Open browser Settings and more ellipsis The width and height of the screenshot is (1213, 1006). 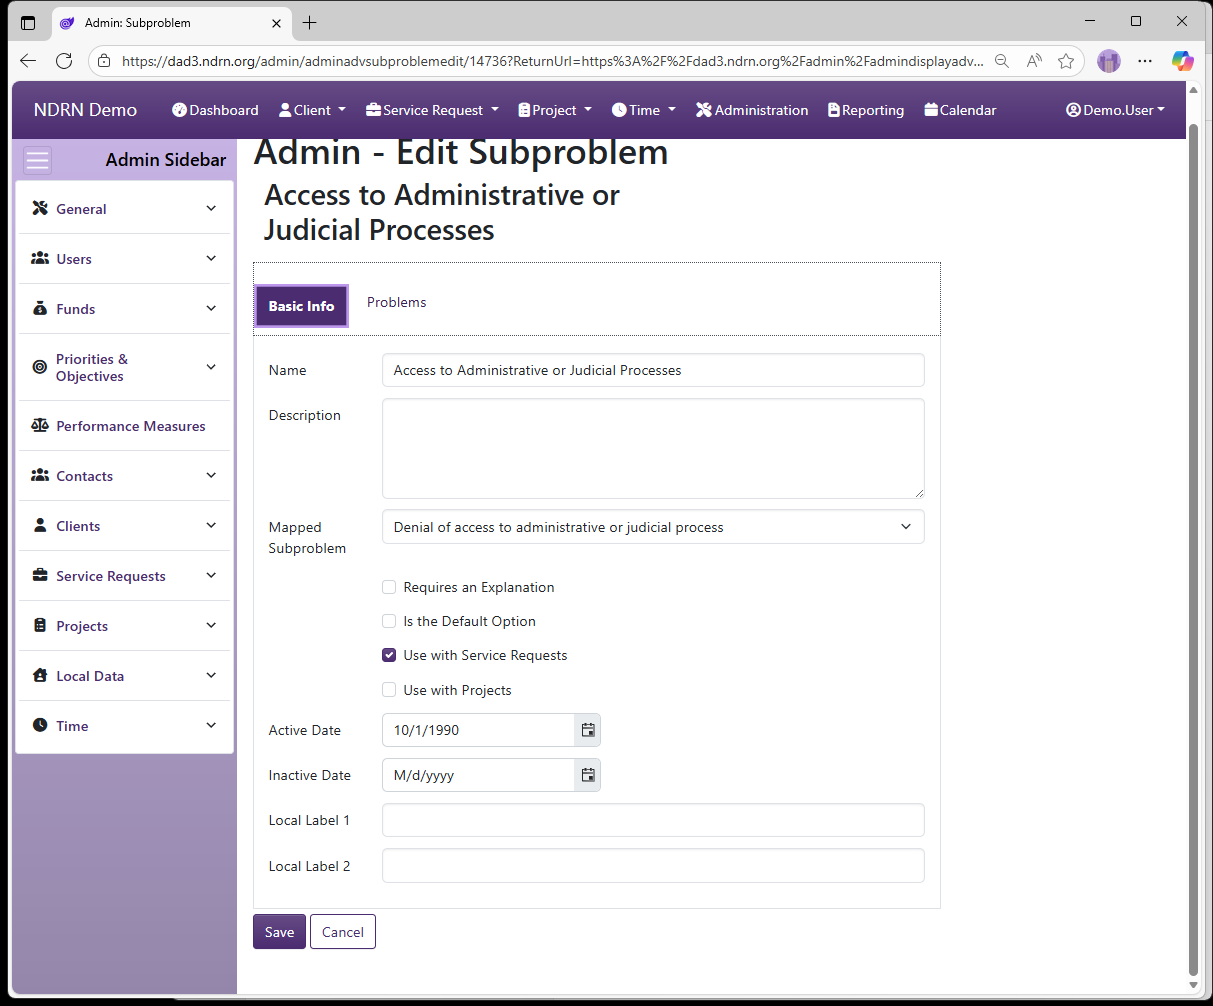click(1145, 61)
